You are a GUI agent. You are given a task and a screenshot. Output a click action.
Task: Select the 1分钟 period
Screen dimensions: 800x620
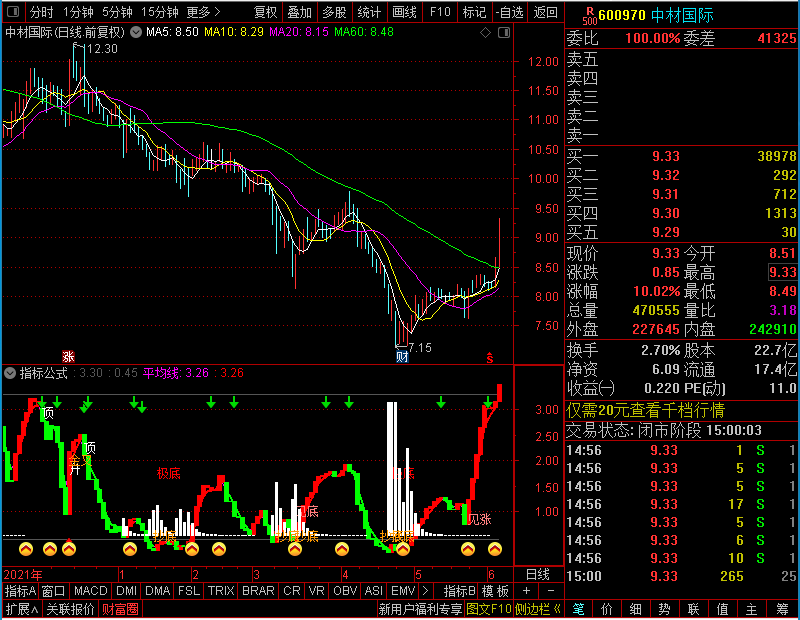click(78, 12)
